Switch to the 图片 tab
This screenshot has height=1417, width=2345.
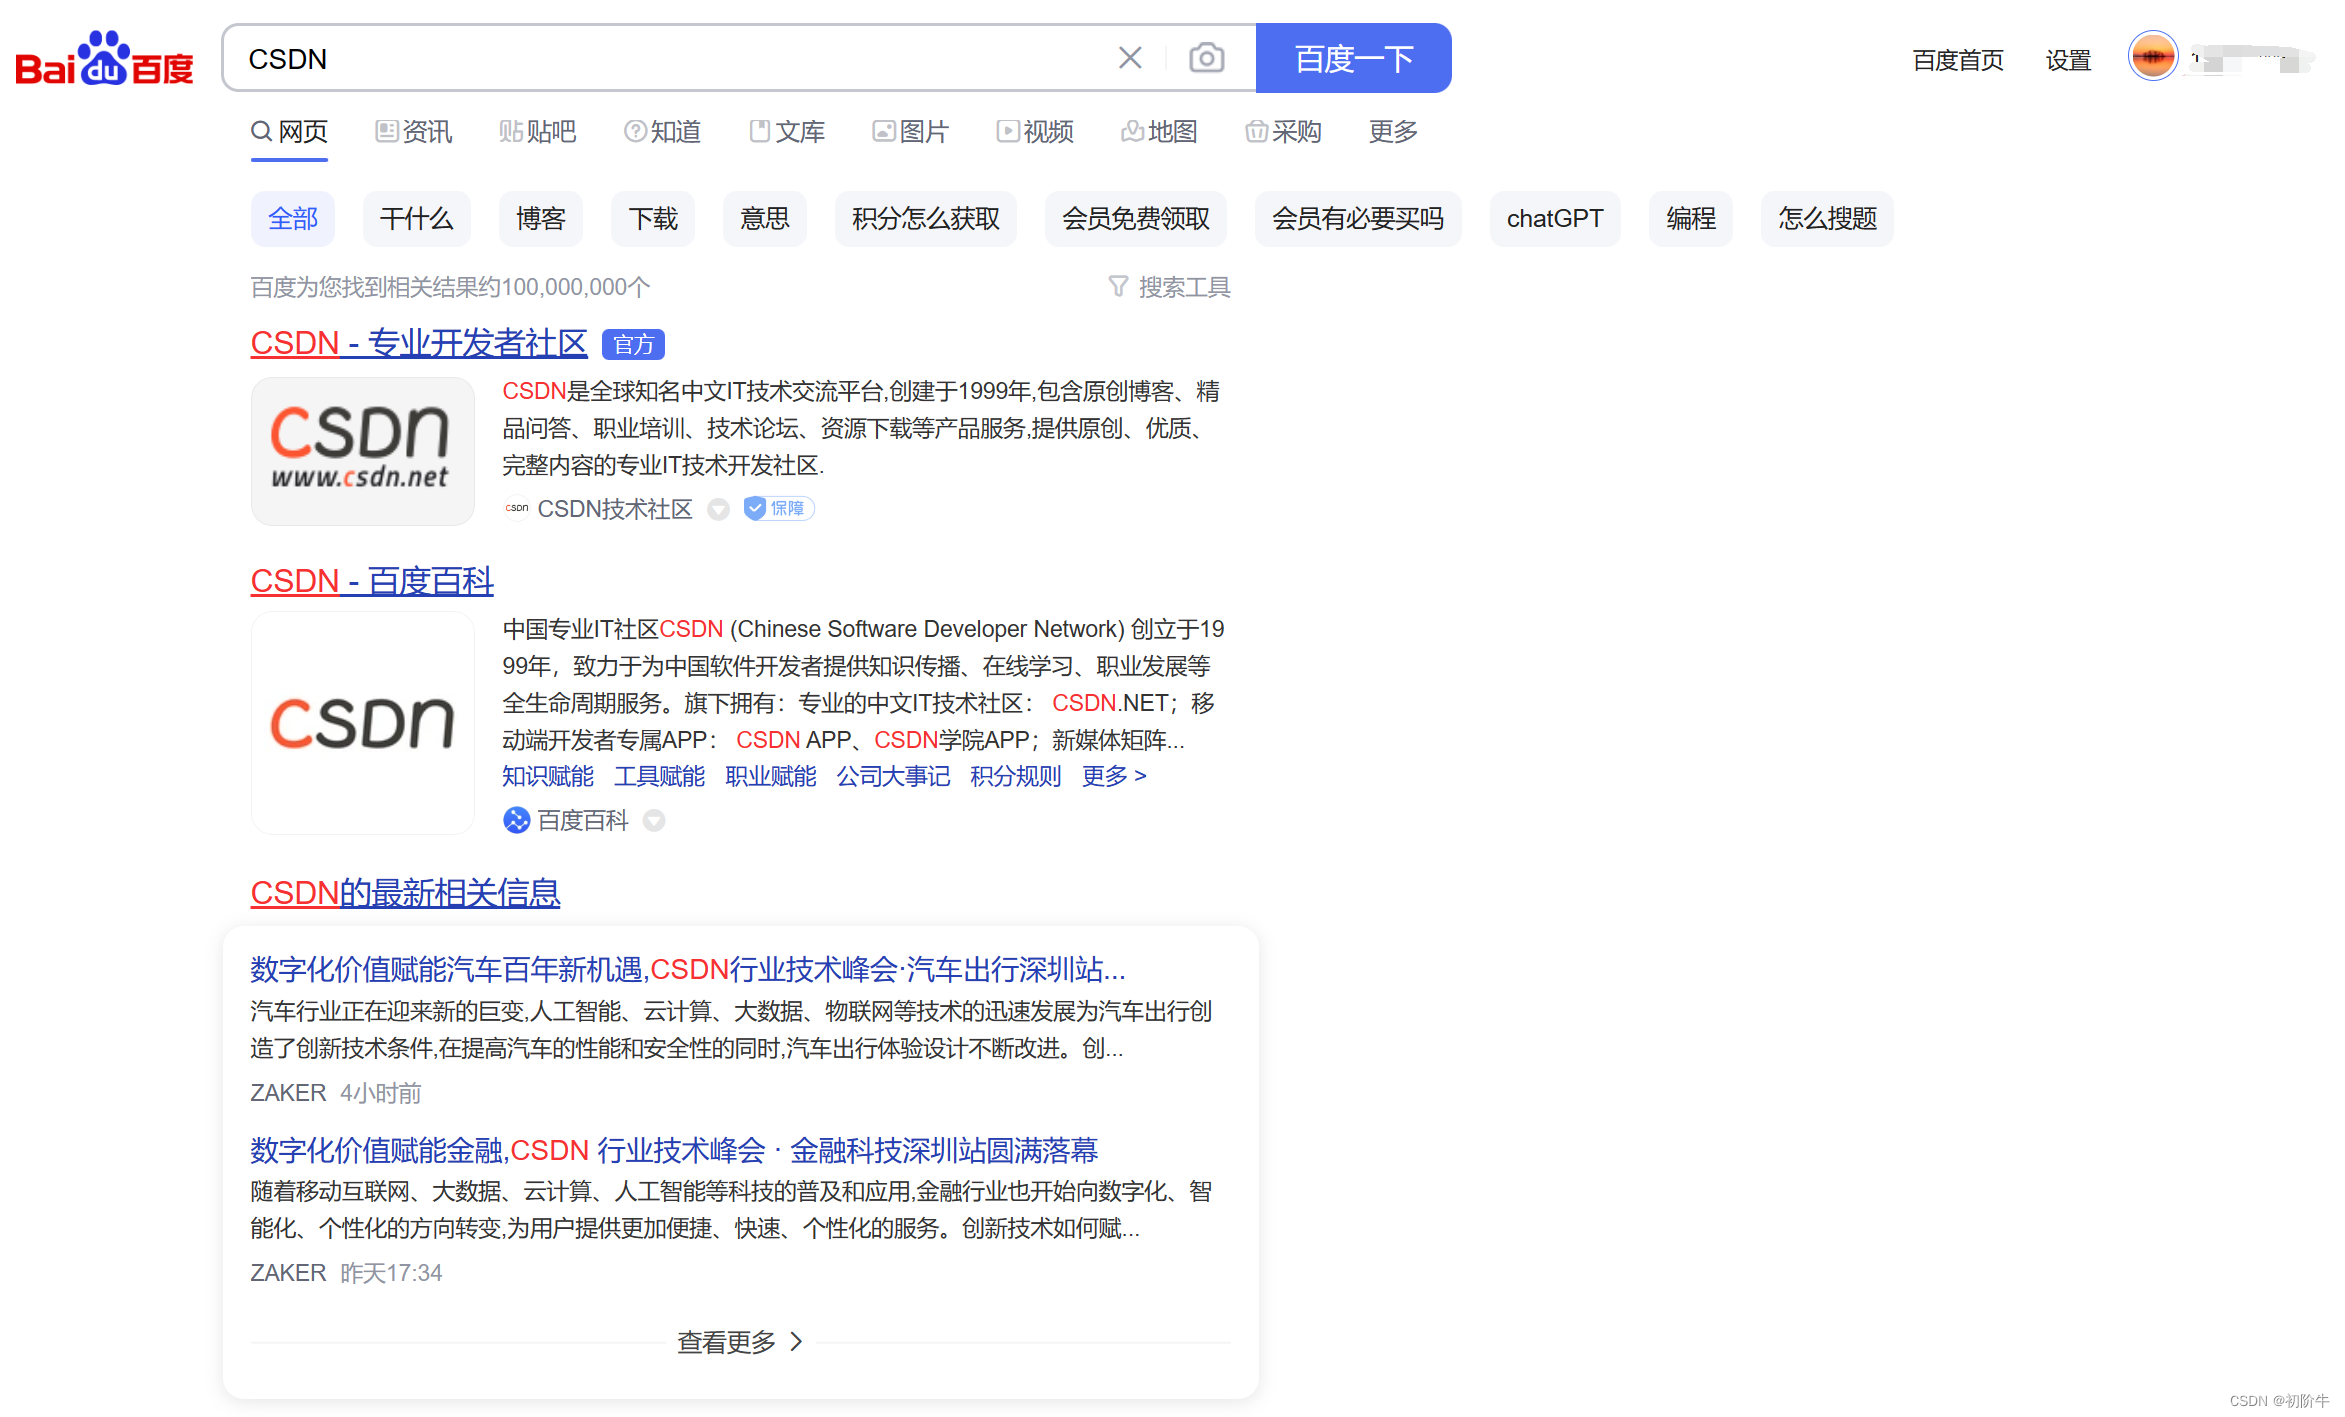click(910, 132)
